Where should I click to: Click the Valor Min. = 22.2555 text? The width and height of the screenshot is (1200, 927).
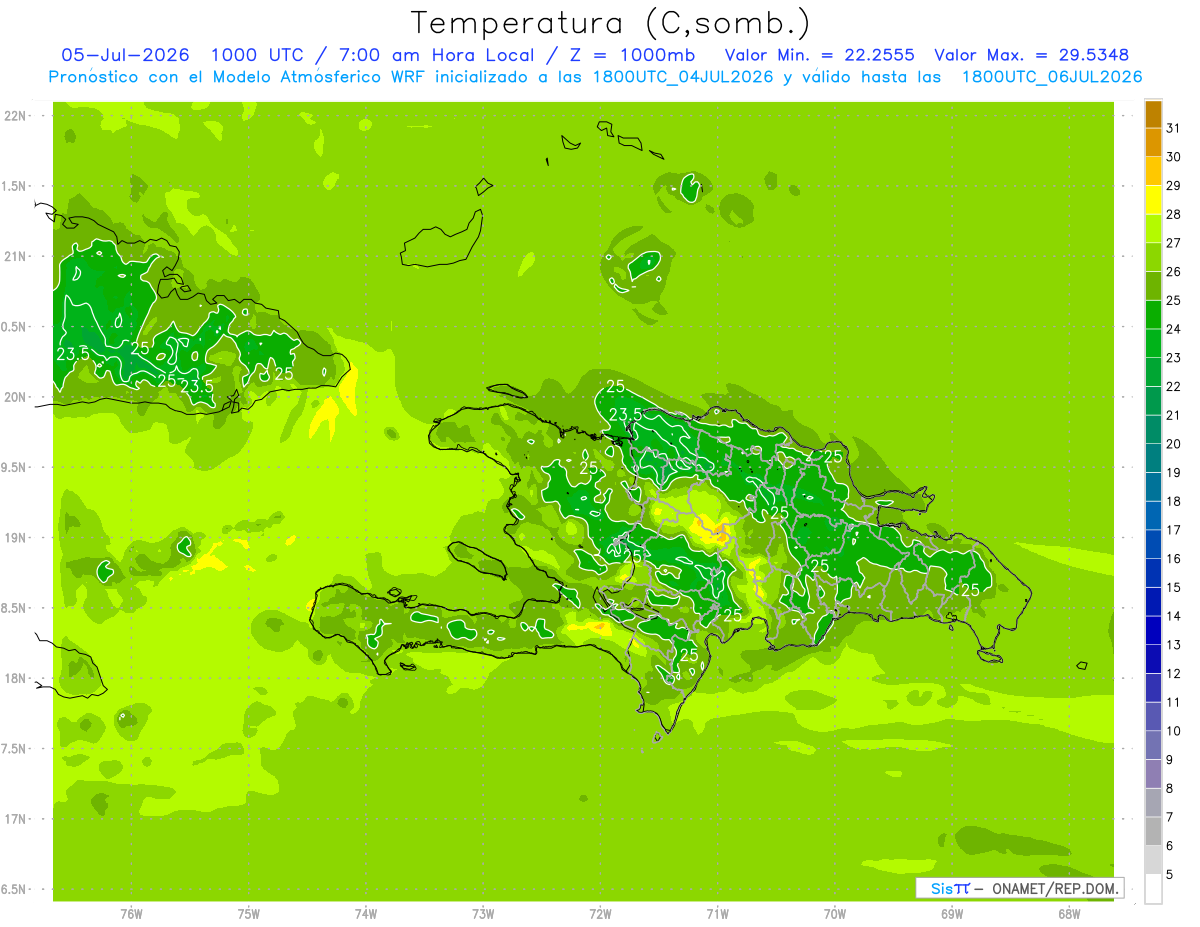click(819, 55)
